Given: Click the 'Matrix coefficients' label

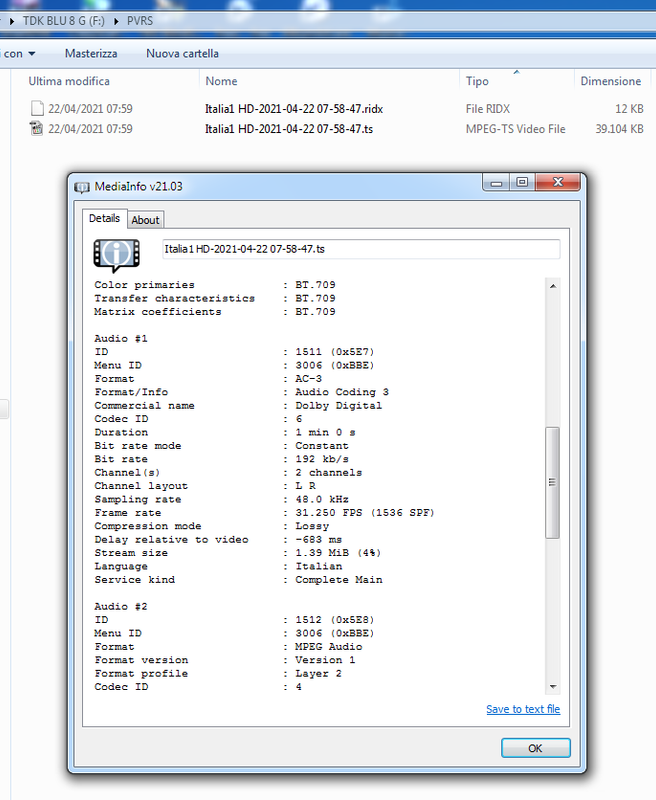Looking at the screenshot, I should pyautogui.click(x=158, y=312).
